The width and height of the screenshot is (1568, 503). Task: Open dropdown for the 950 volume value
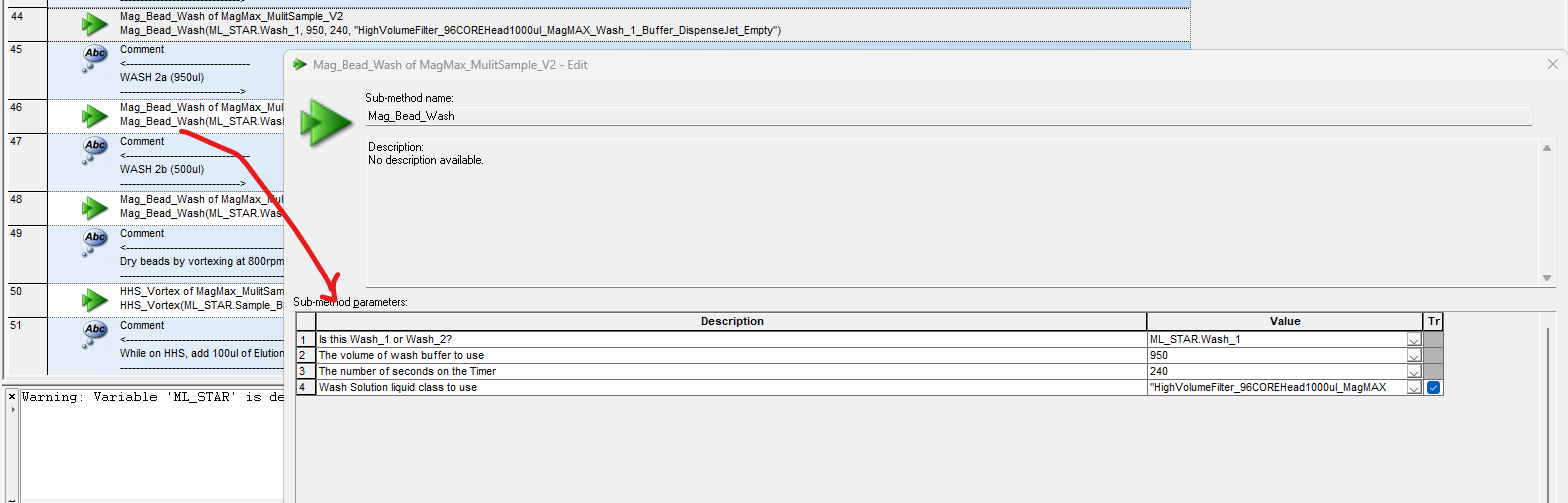[1414, 356]
